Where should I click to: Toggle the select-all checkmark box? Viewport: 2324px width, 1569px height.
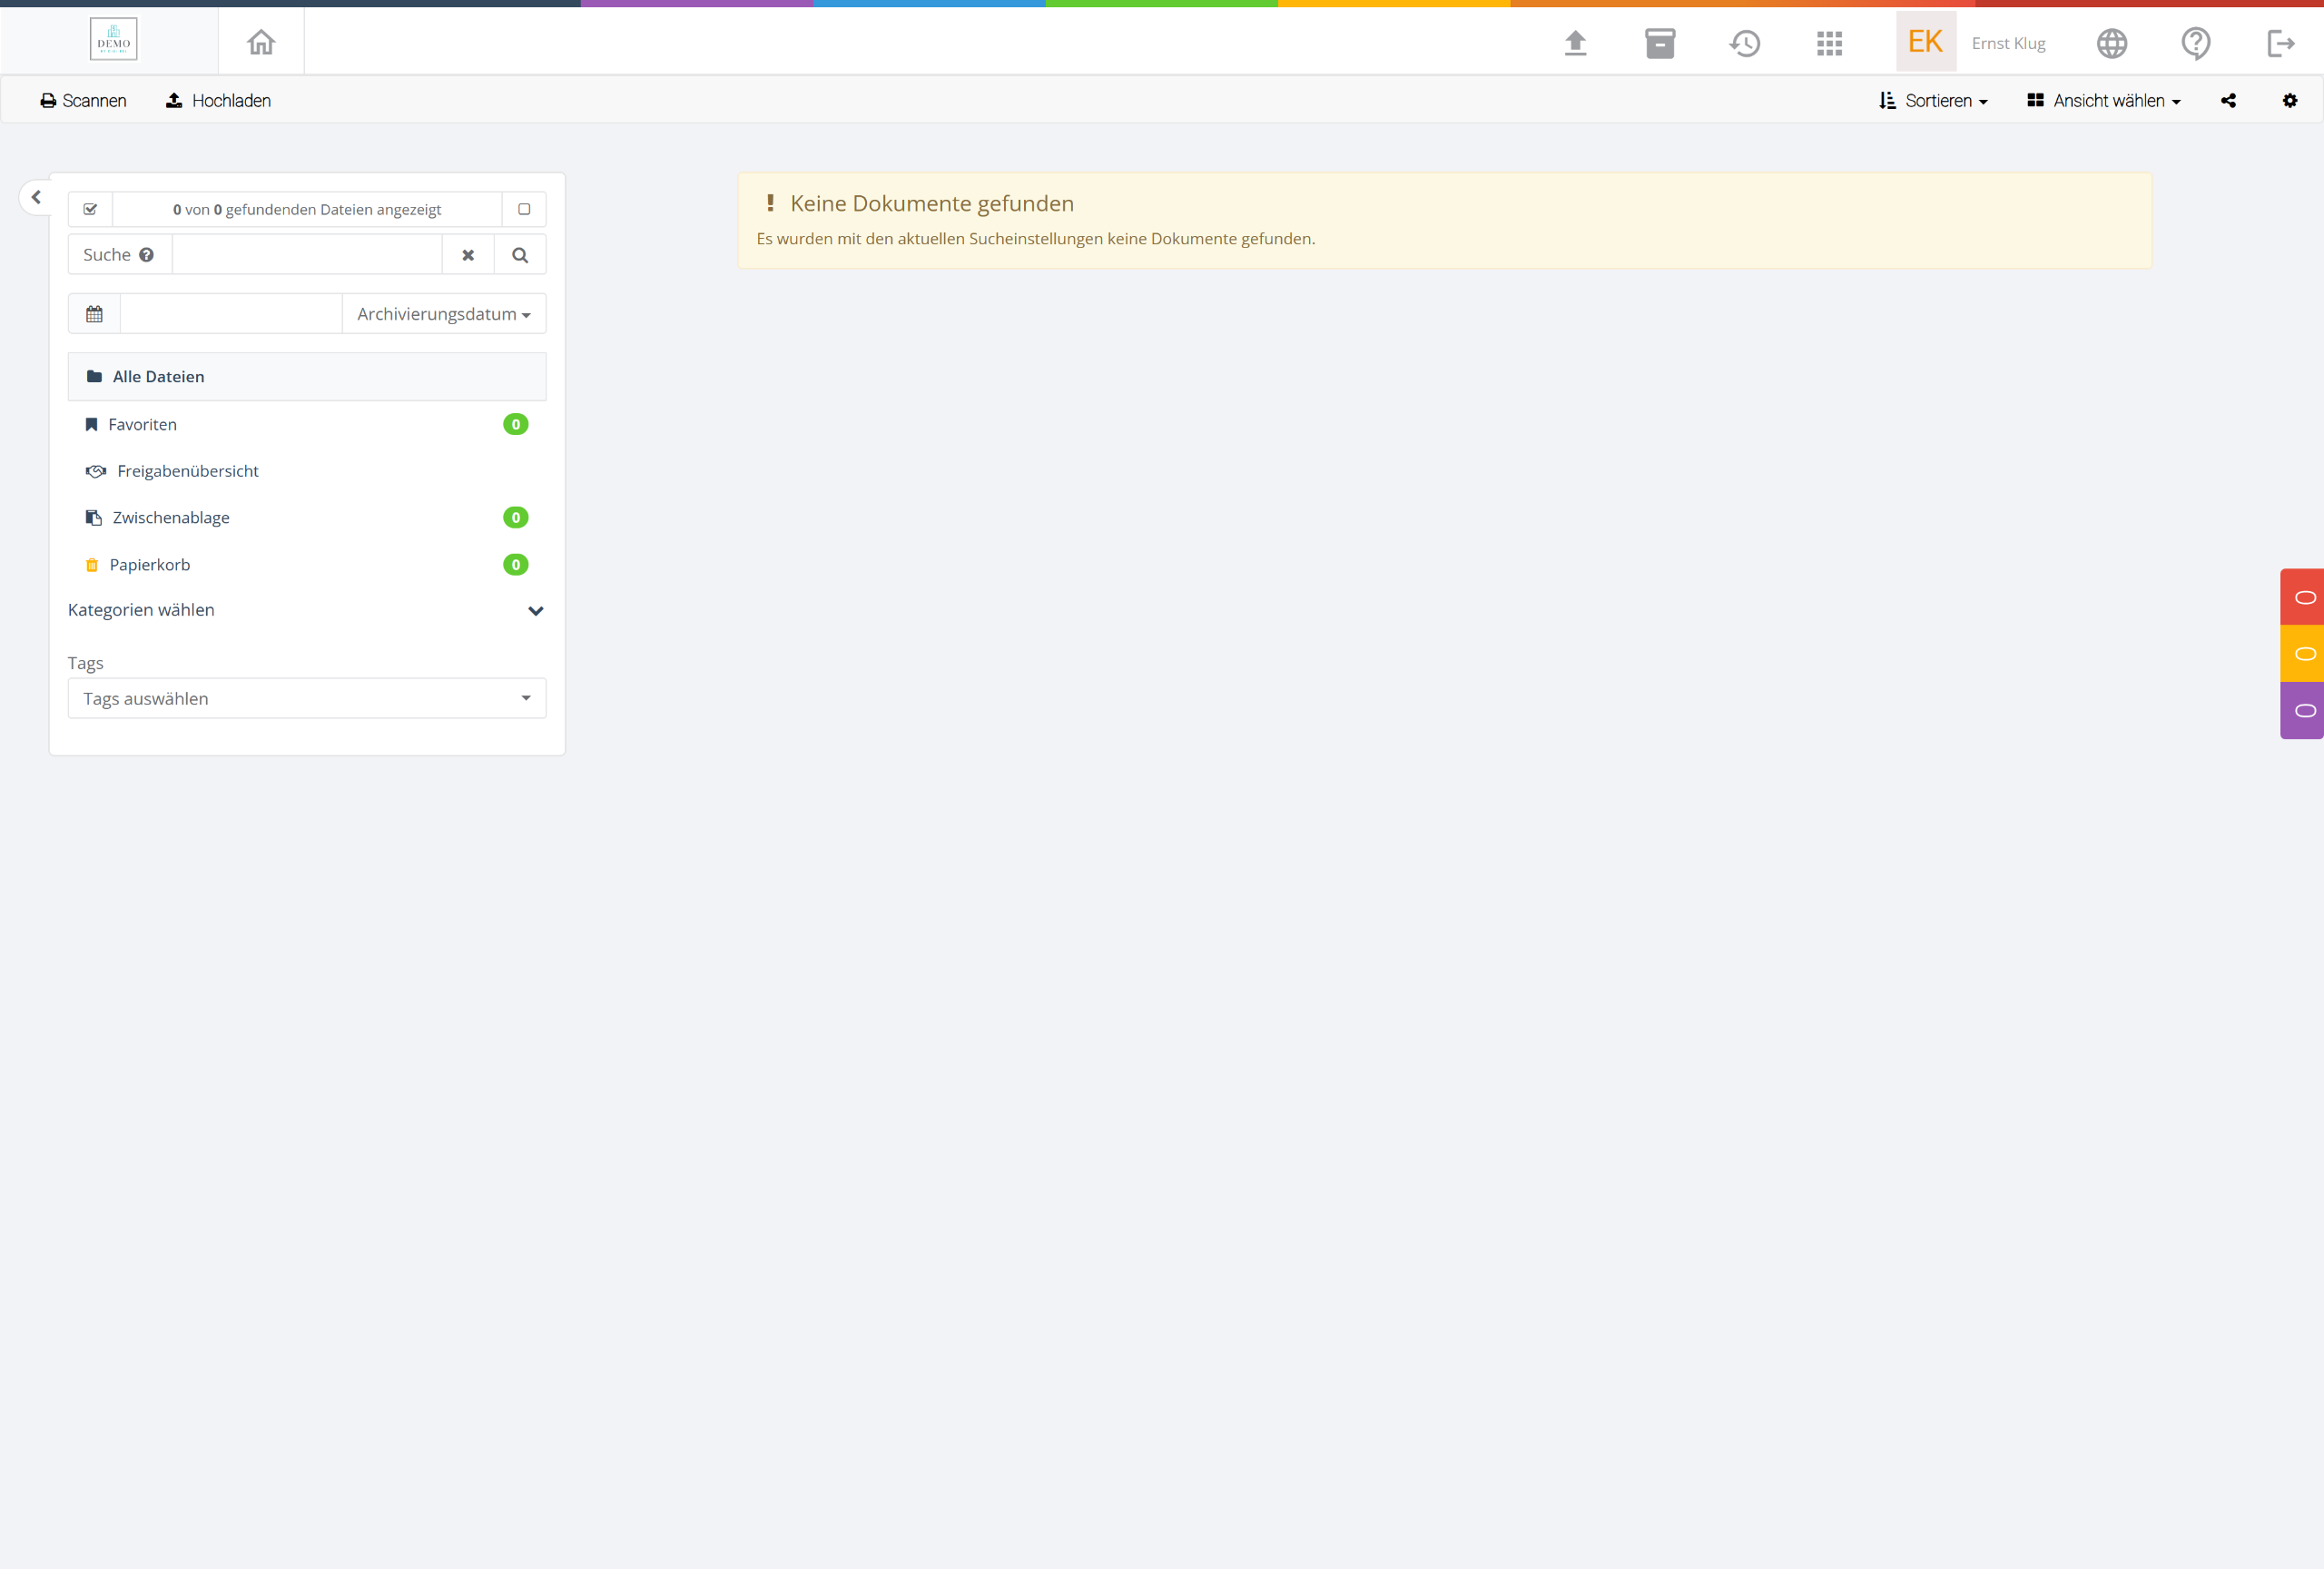tap(90, 209)
